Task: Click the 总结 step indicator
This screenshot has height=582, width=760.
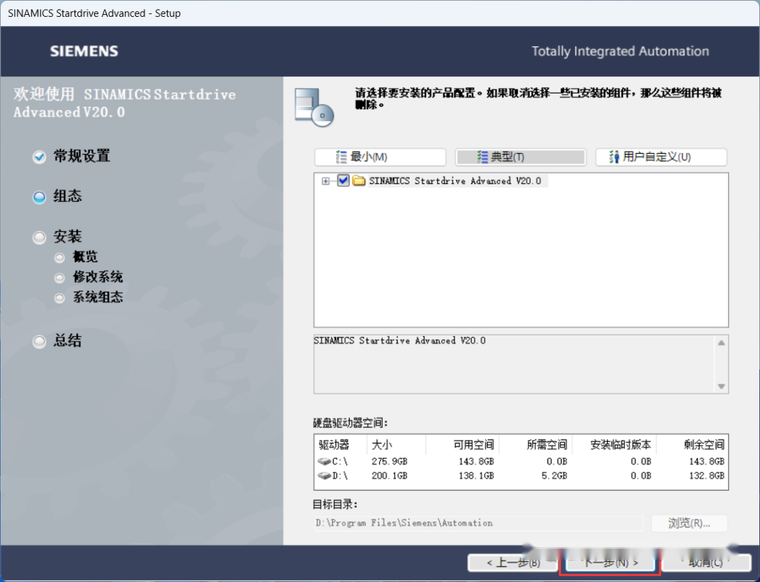Action: pyautogui.click(x=39, y=341)
